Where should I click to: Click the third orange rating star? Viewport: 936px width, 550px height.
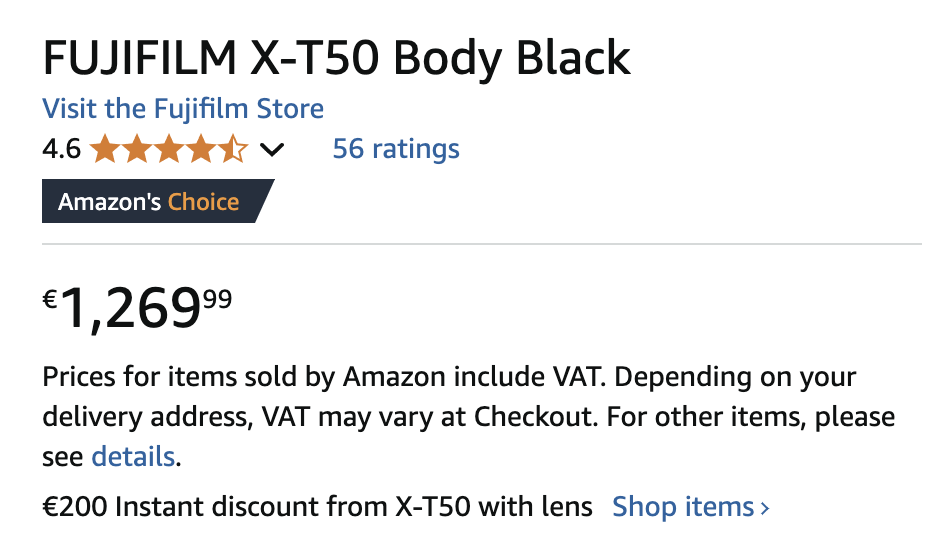tap(168, 150)
